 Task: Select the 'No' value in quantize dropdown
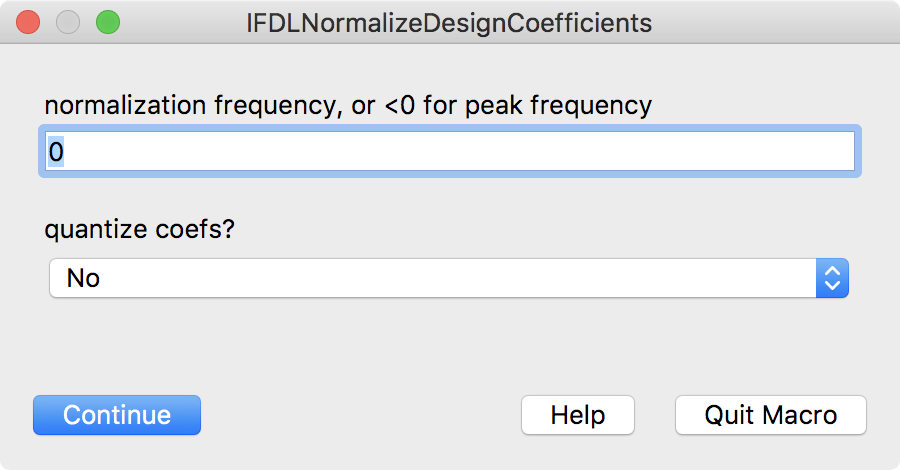coord(84,278)
